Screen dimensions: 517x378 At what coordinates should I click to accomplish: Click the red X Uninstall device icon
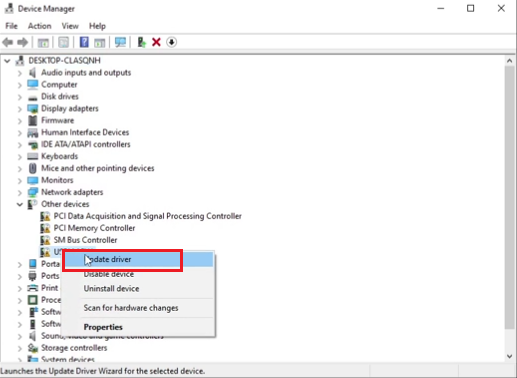156,42
